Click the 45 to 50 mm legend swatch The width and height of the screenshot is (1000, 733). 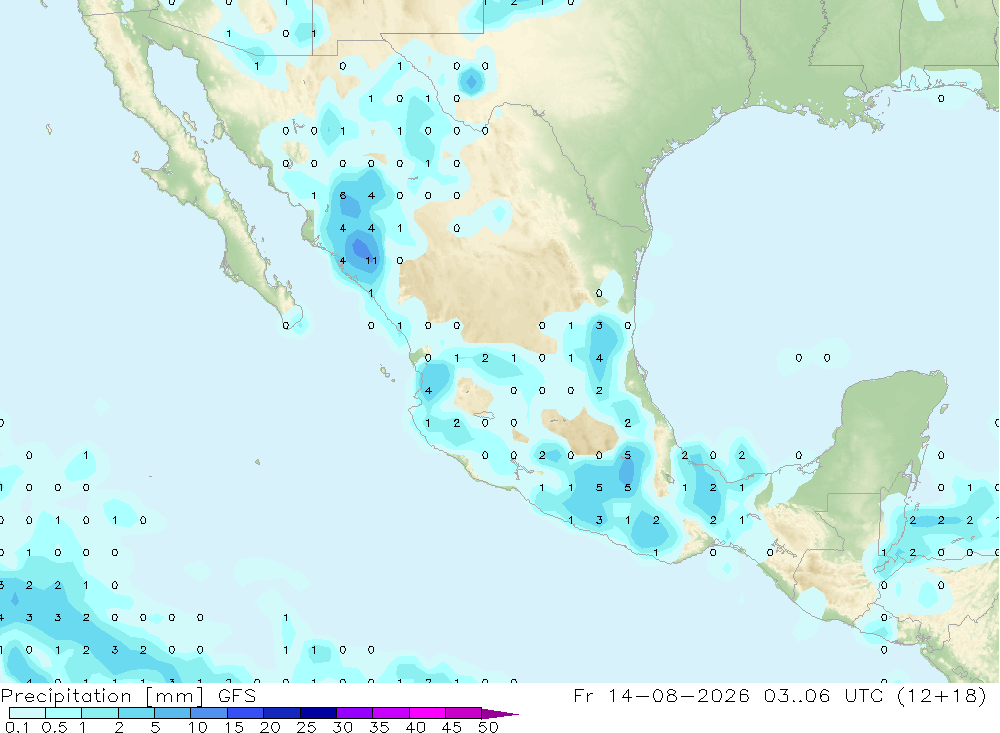click(x=464, y=713)
